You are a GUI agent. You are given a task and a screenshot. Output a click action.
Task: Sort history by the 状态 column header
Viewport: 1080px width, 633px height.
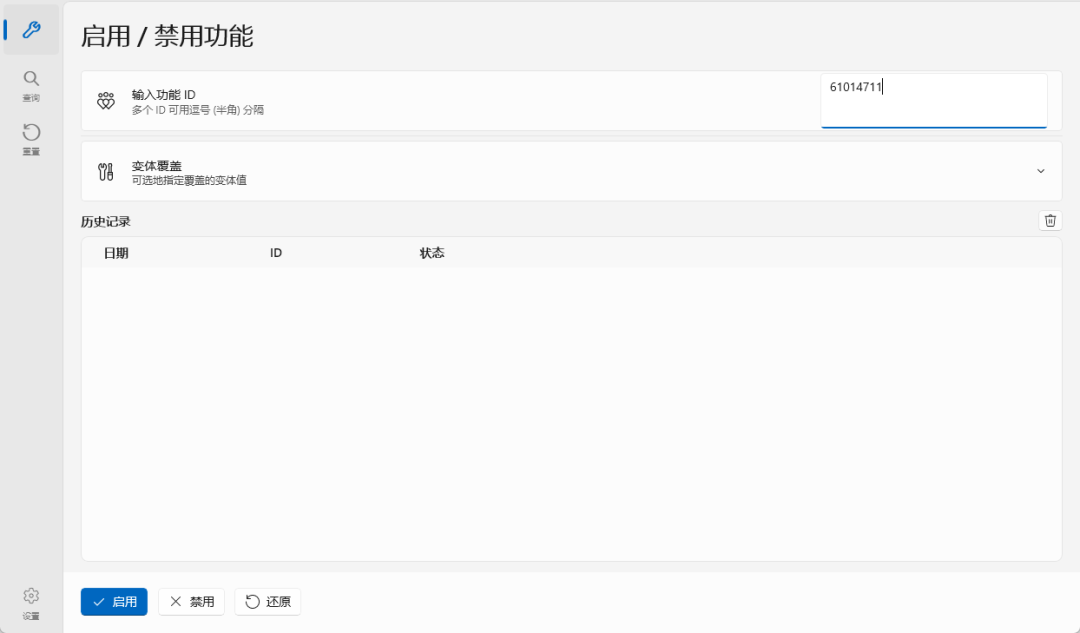(432, 253)
